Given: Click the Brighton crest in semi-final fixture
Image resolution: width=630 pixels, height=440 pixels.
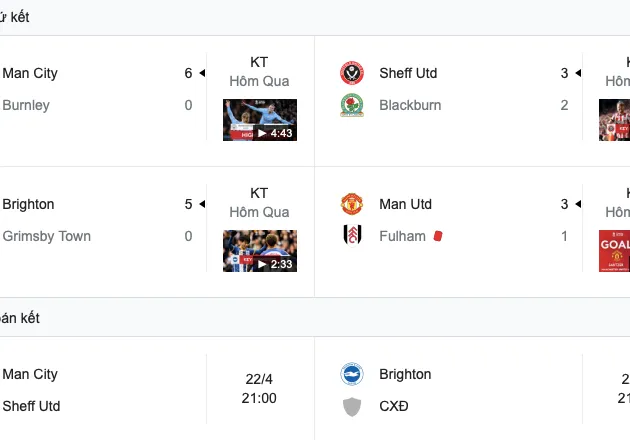Looking at the screenshot, I should [352, 374].
